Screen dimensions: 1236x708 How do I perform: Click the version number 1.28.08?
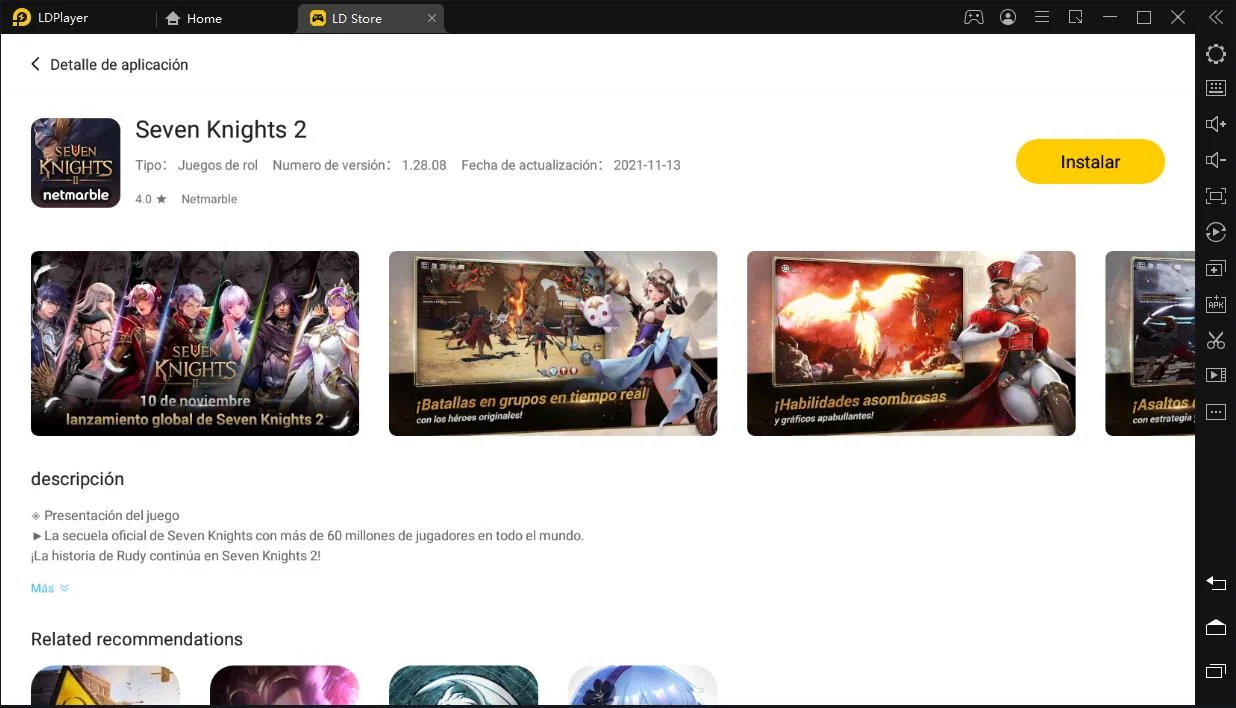424,165
